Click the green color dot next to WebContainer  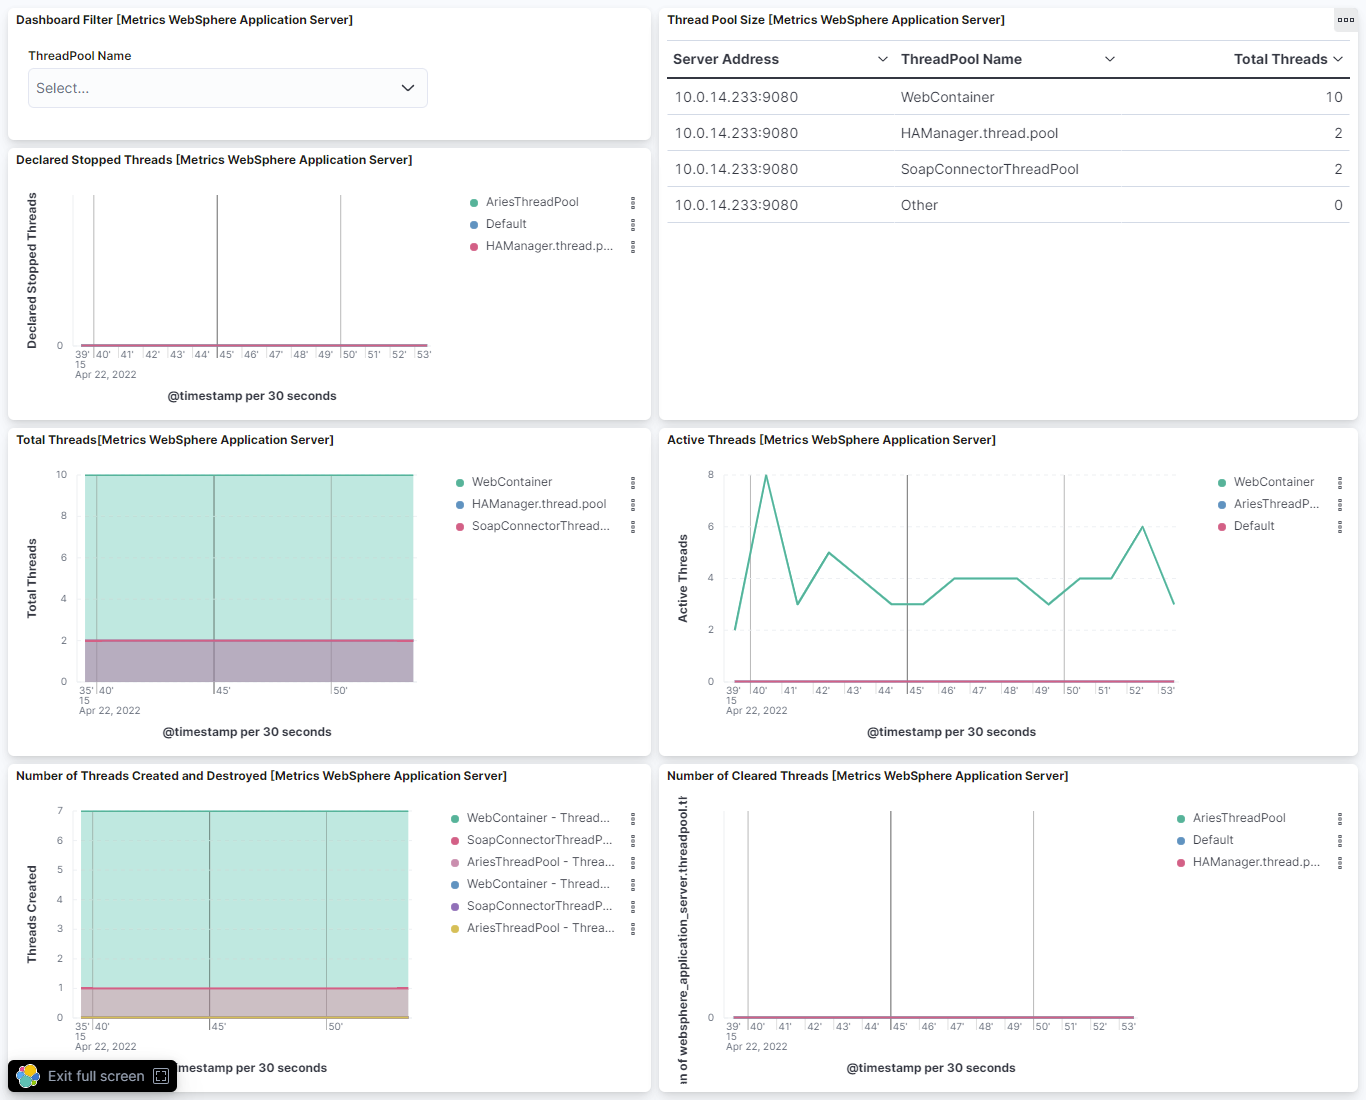coord(460,482)
